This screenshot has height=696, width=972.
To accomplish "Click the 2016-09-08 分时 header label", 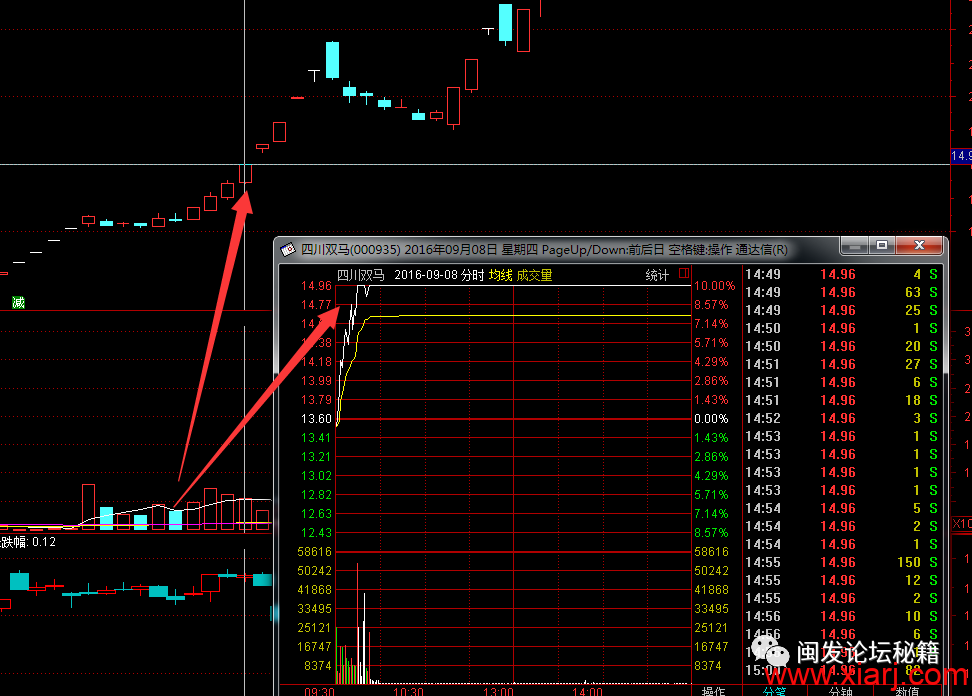I will click(439, 275).
